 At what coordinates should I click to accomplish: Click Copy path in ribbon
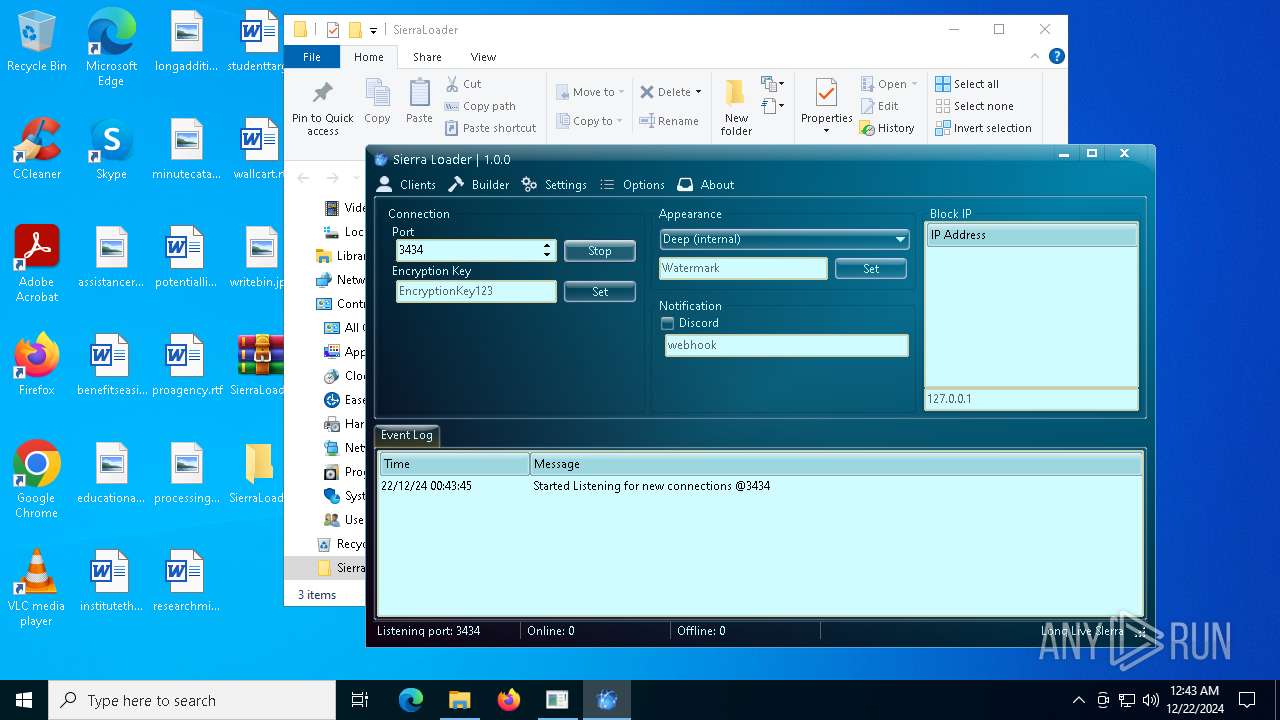tap(480, 106)
